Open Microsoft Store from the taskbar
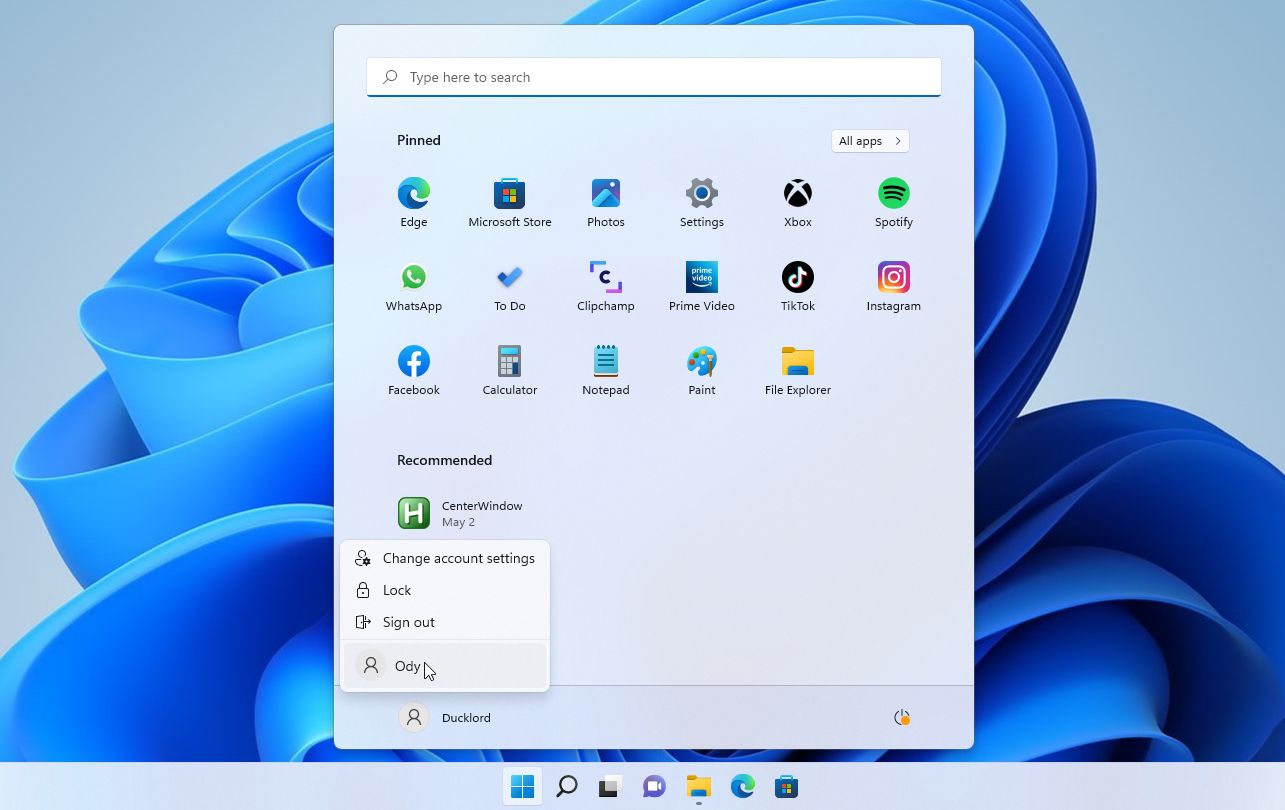Screen dimensions: 1285x810 (786, 787)
